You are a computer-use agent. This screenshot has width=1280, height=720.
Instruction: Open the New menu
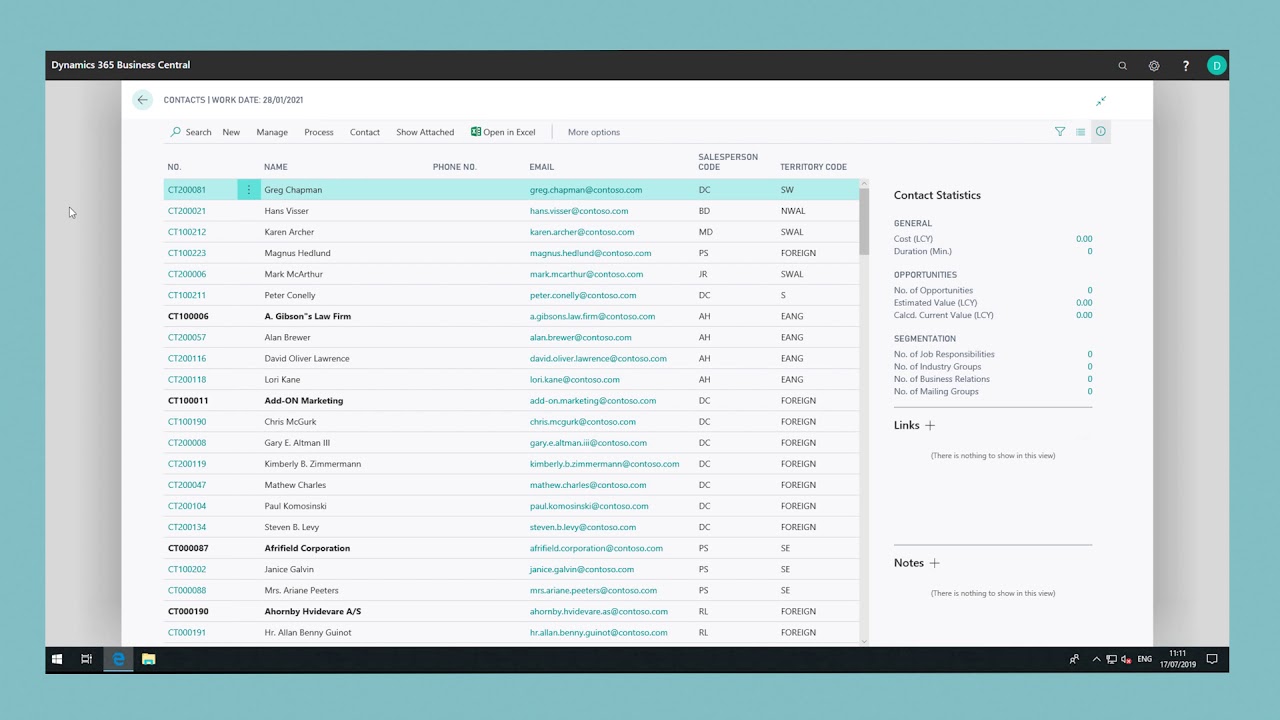pyautogui.click(x=231, y=132)
